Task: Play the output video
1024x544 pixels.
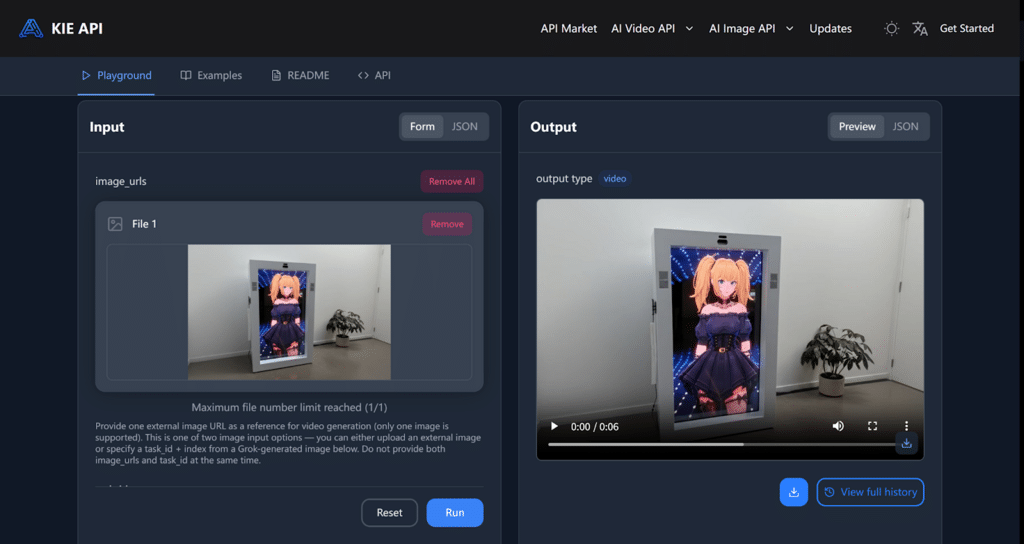Action: (x=554, y=426)
